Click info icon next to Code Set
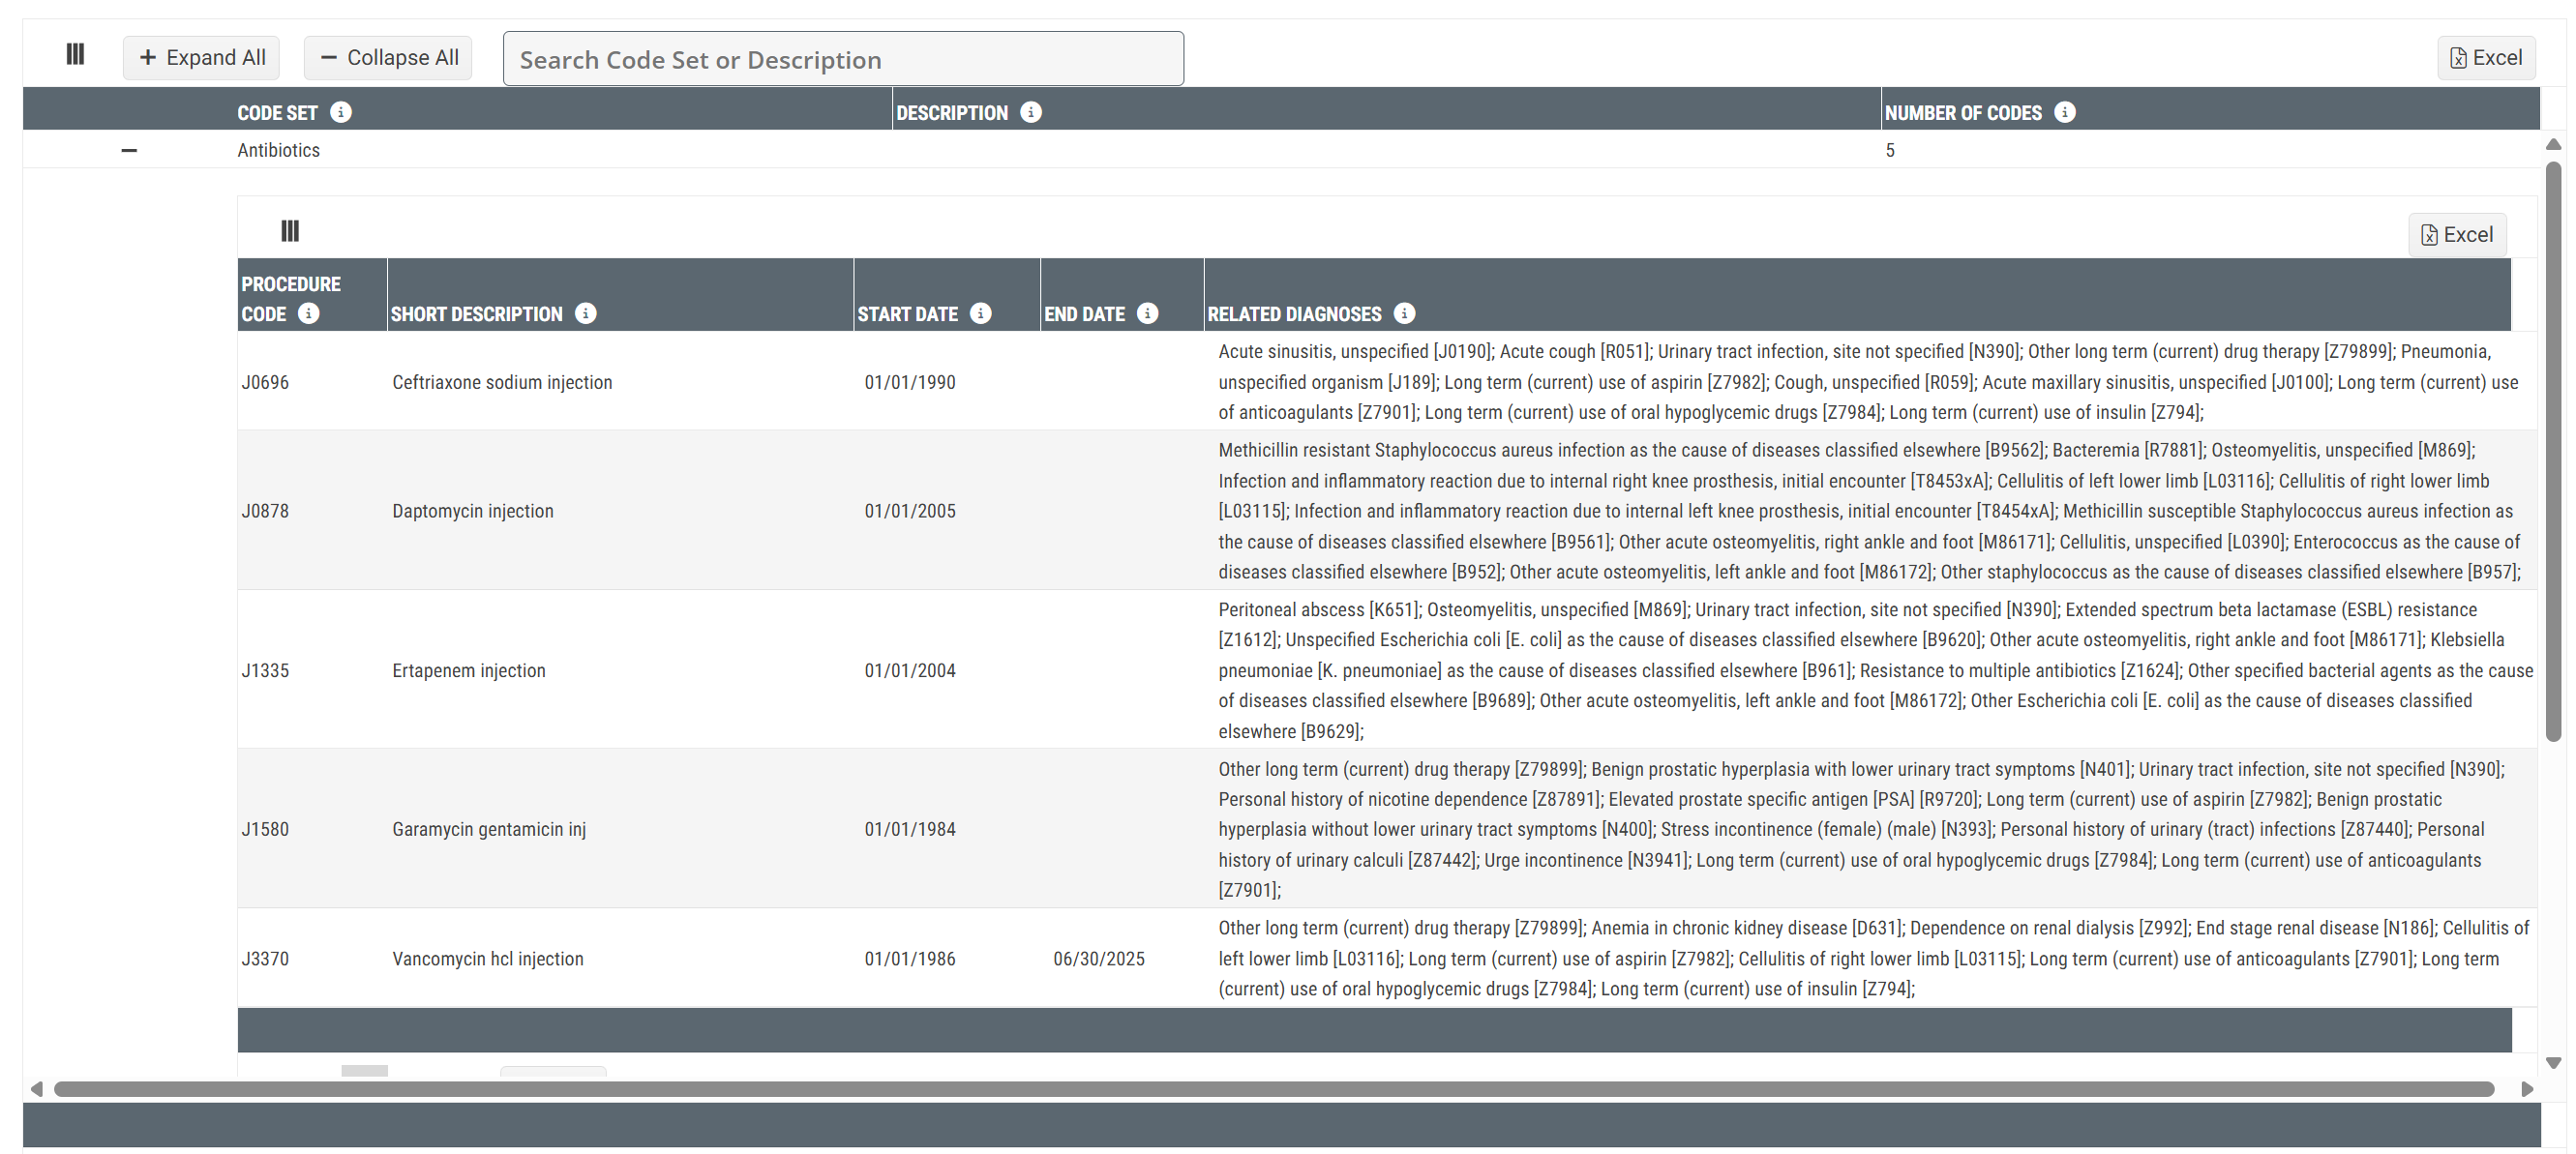The width and height of the screenshot is (2576, 1154). pyautogui.click(x=341, y=112)
